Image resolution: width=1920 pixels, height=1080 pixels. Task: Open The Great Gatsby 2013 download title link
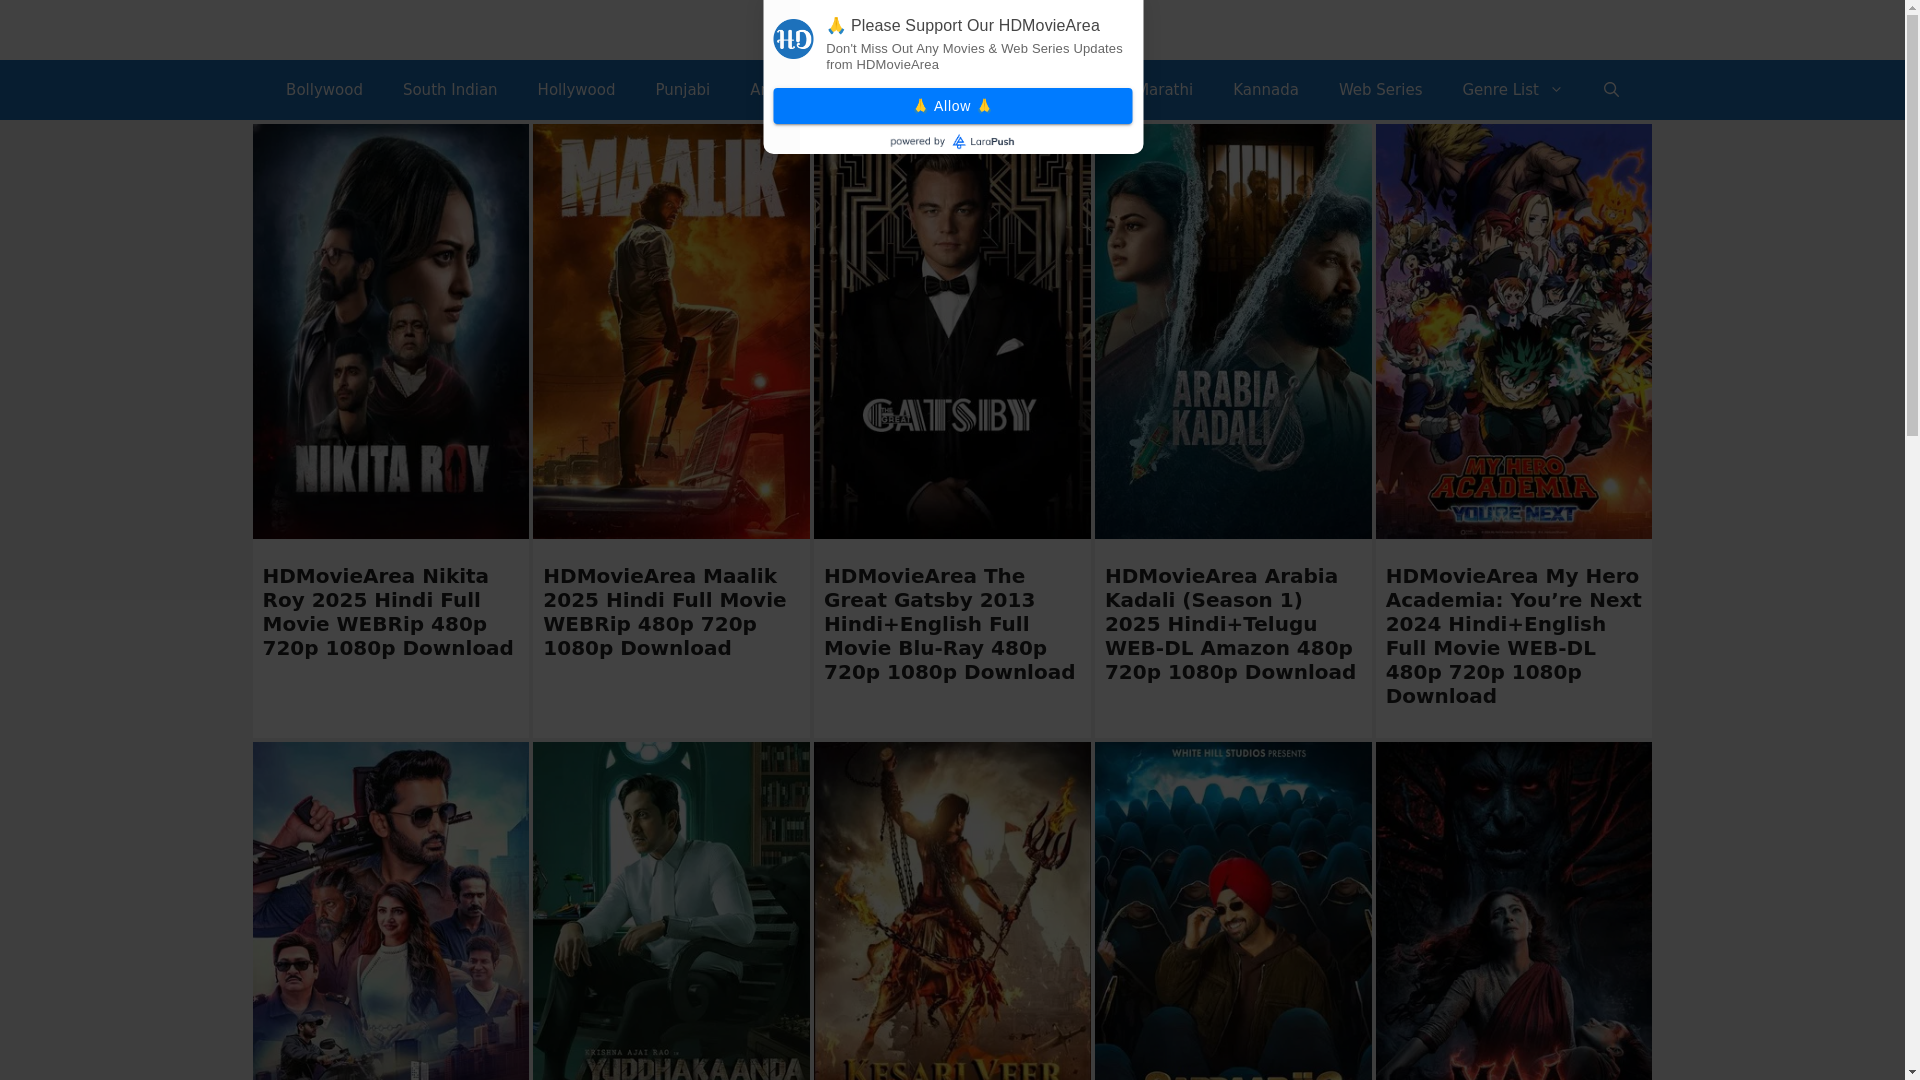click(x=950, y=624)
